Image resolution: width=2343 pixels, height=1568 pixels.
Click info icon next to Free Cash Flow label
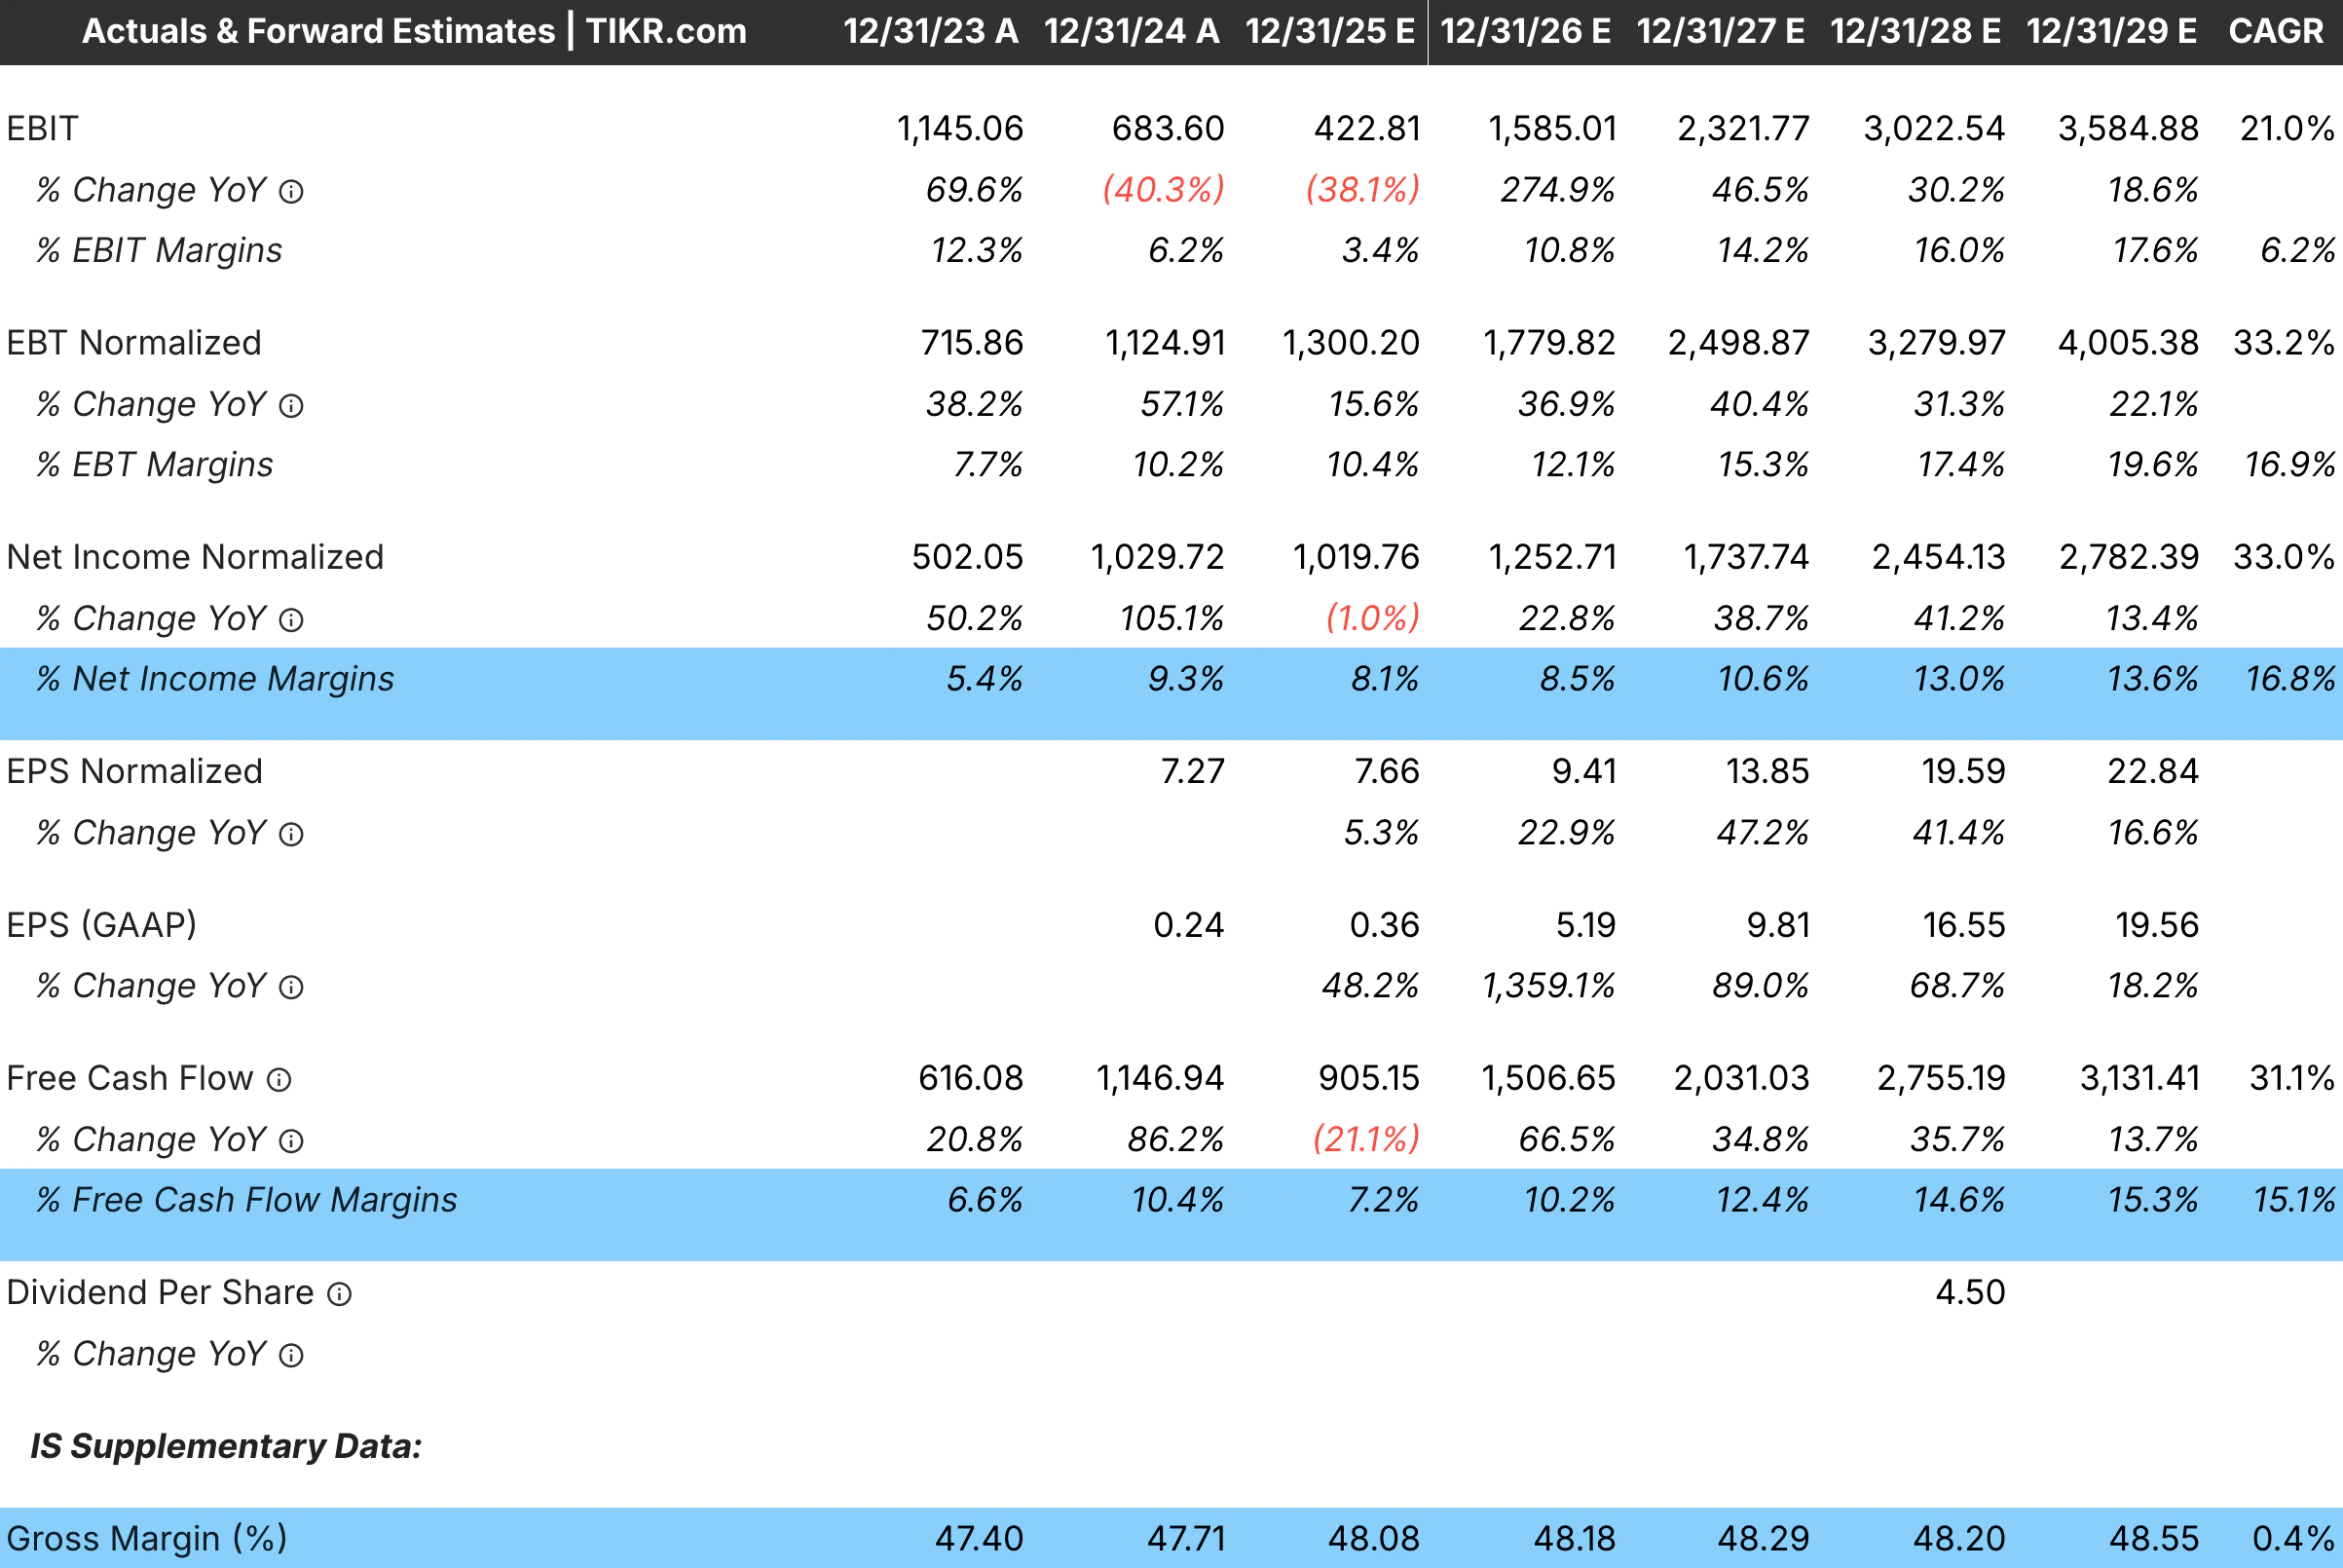point(279,1080)
